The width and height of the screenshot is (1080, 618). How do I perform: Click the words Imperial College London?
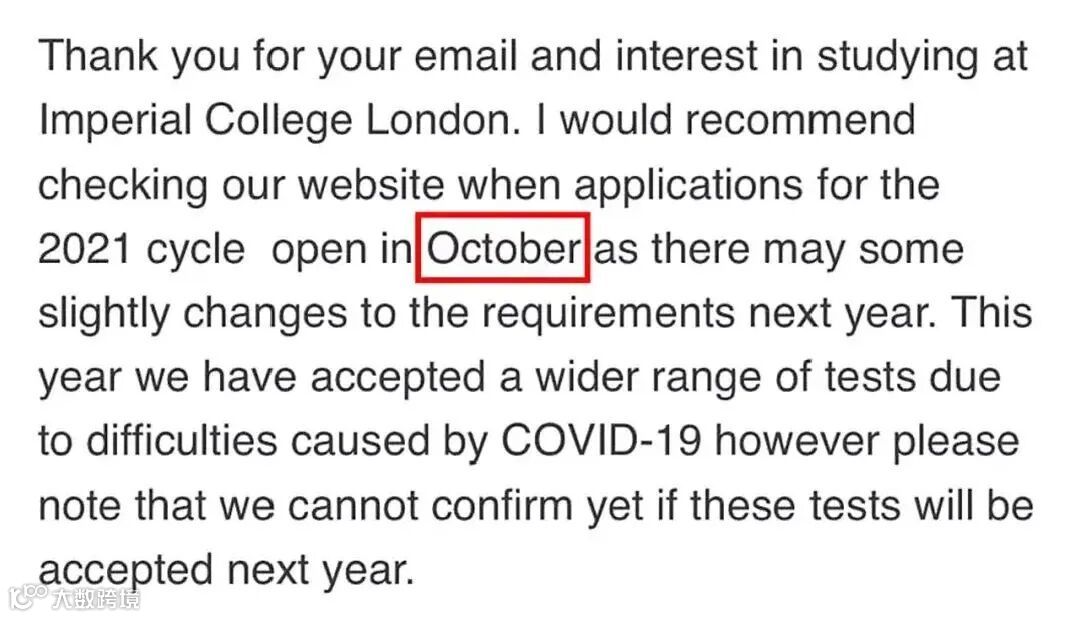tap(276, 121)
